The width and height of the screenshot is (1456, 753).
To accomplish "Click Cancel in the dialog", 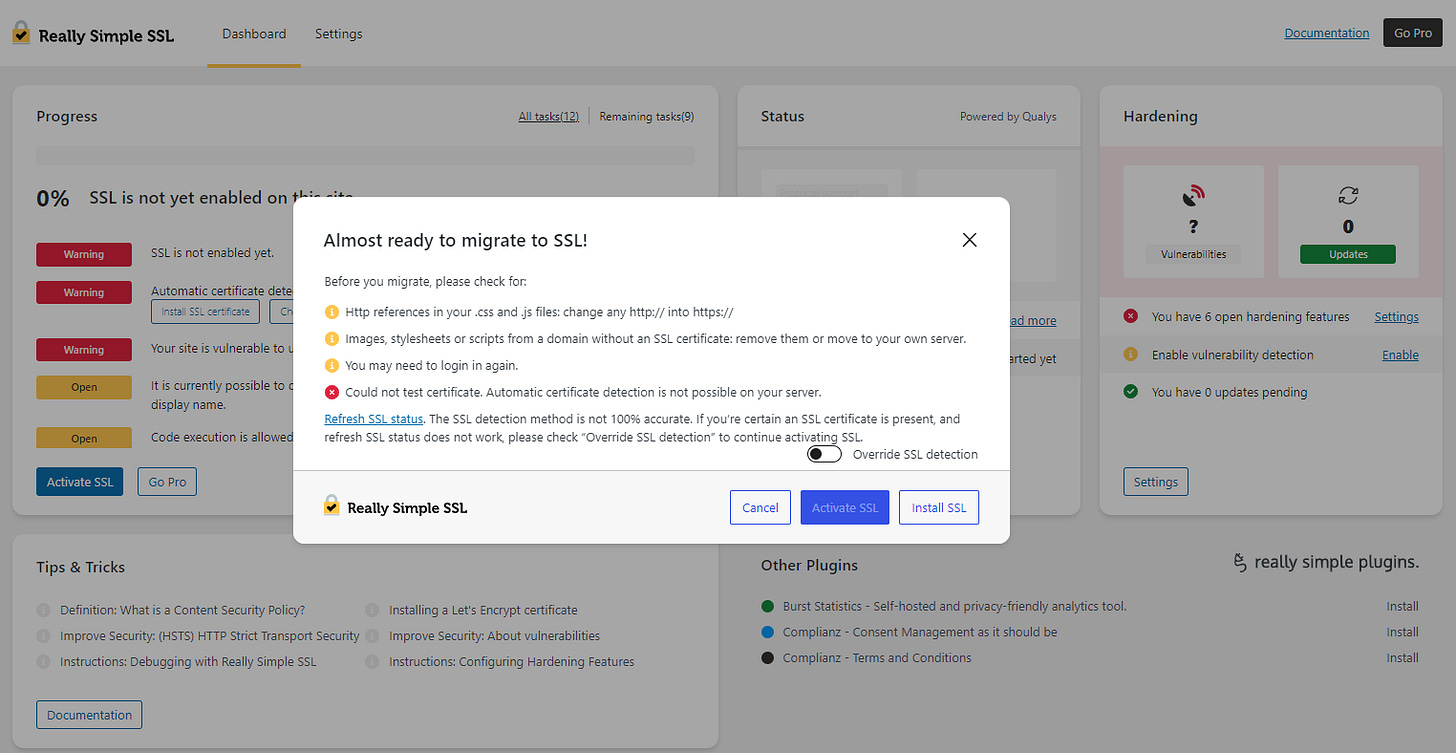I will click(x=760, y=507).
